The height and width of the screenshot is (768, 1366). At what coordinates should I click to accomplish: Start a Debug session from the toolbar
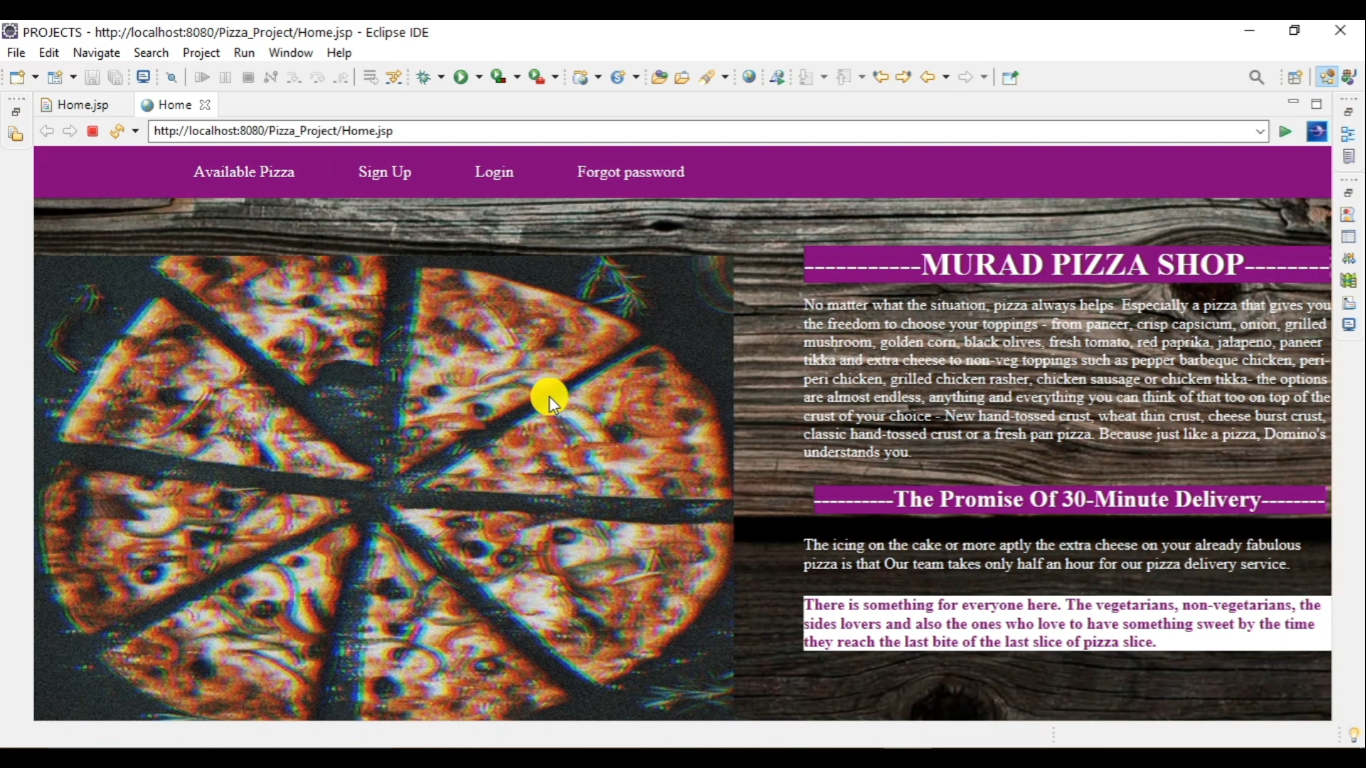[424, 77]
